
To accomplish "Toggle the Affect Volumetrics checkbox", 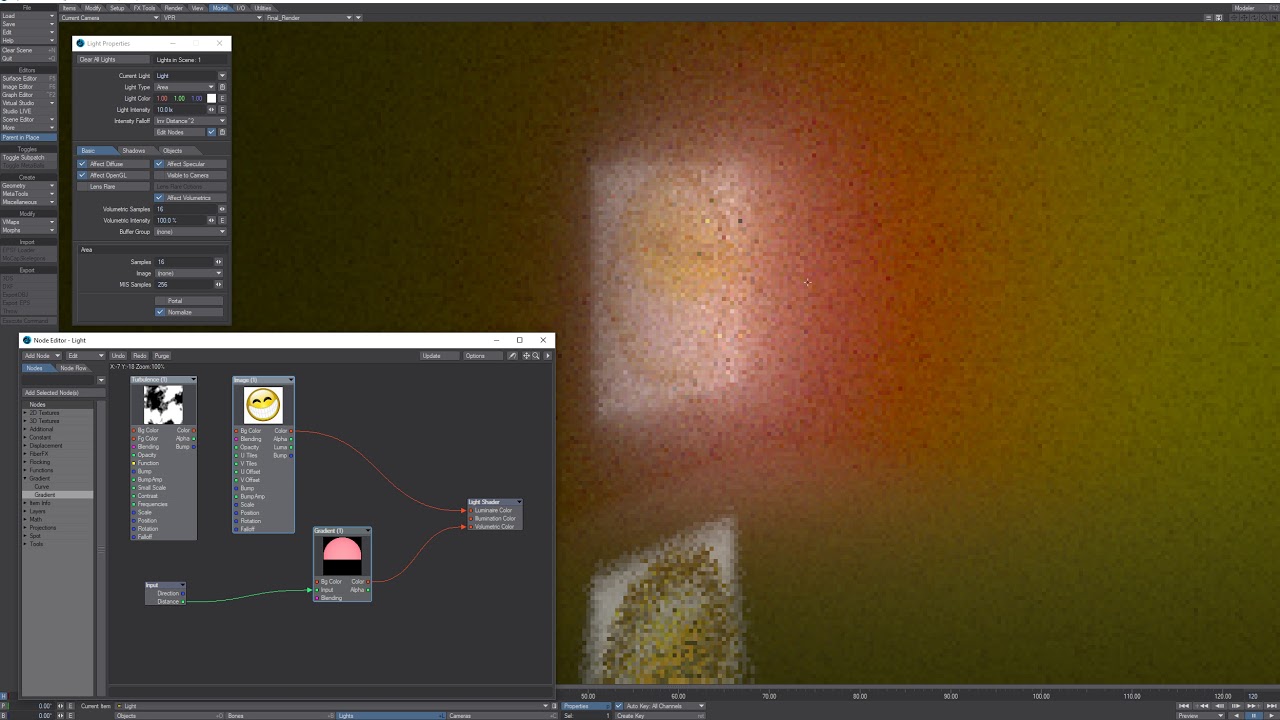I will (159, 198).
